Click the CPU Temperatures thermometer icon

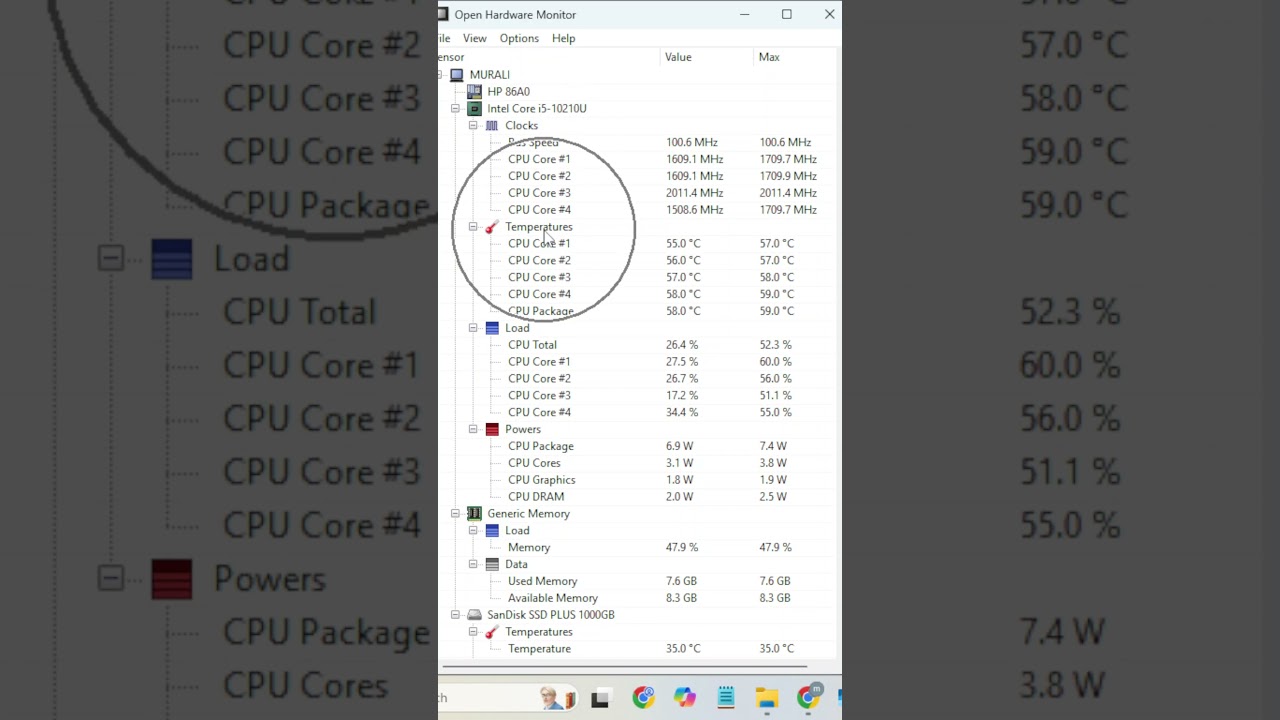tap(492, 227)
